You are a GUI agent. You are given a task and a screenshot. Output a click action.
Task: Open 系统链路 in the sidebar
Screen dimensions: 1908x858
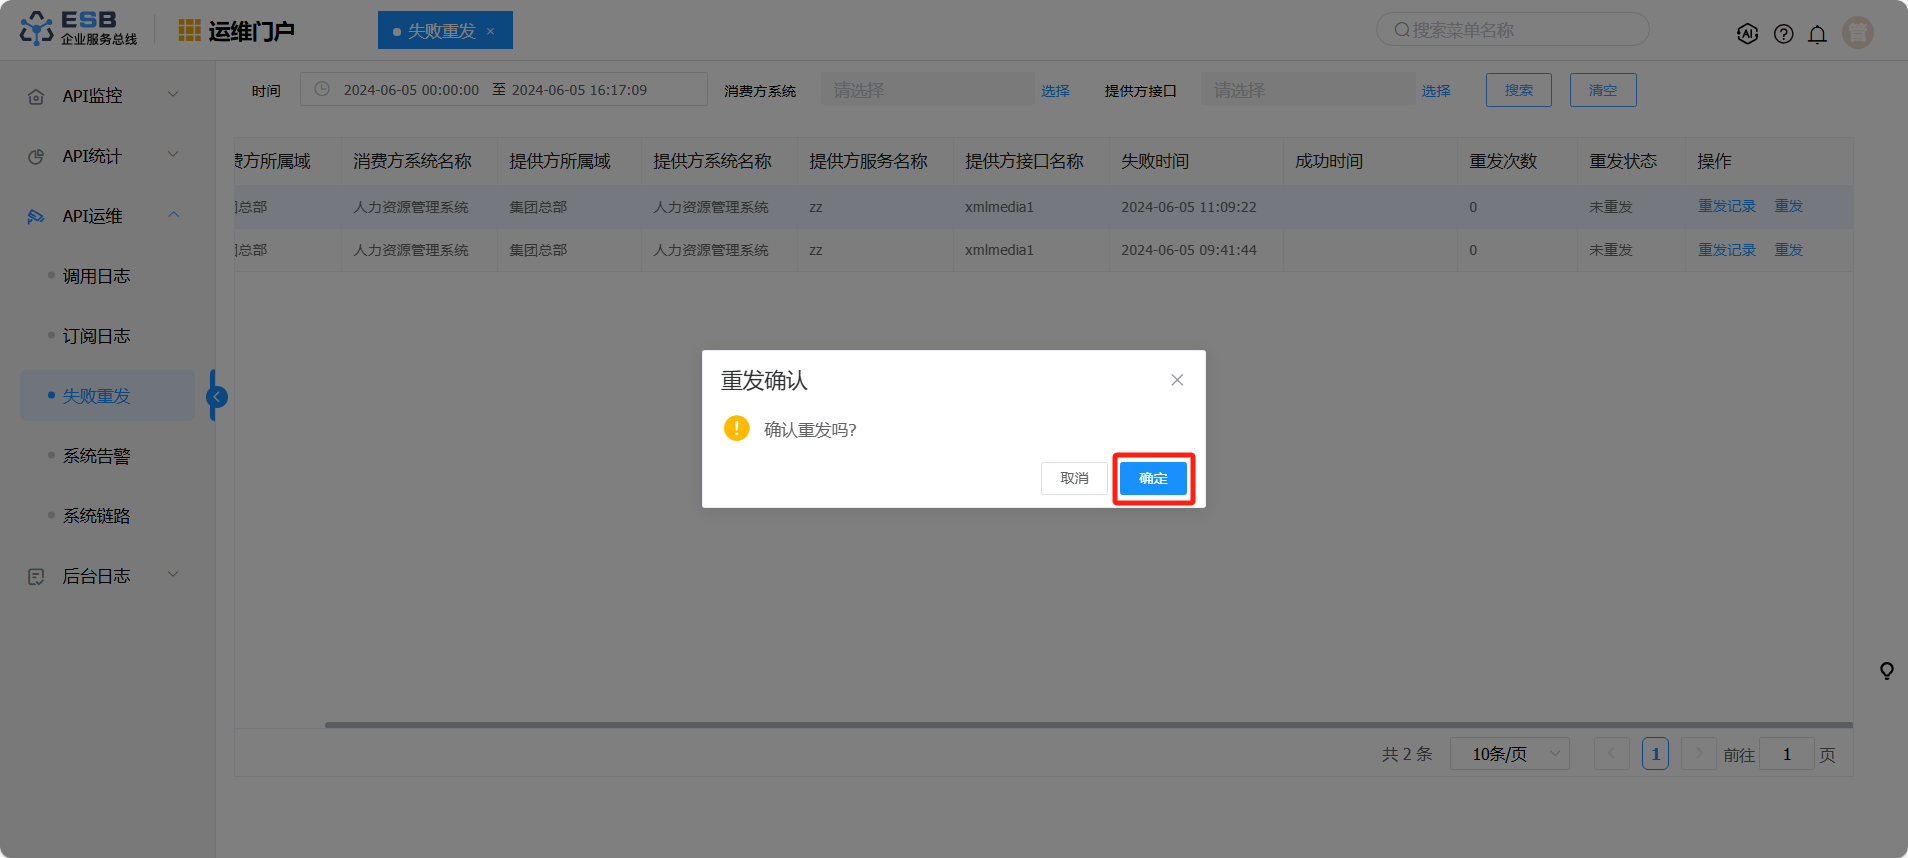97,516
